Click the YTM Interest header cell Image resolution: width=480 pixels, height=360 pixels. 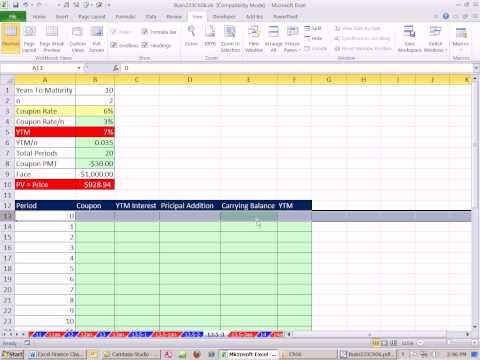pyautogui.click(x=137, y=205)
